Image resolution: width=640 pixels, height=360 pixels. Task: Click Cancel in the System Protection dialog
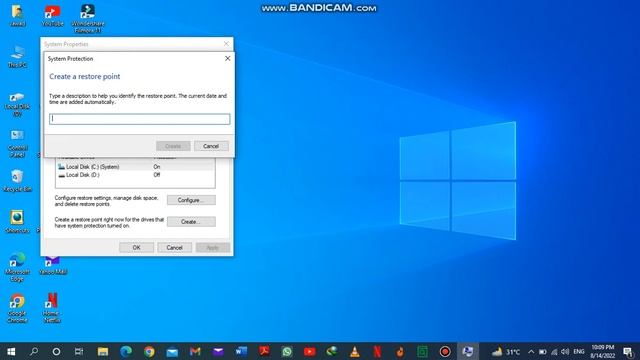(211, 146)
